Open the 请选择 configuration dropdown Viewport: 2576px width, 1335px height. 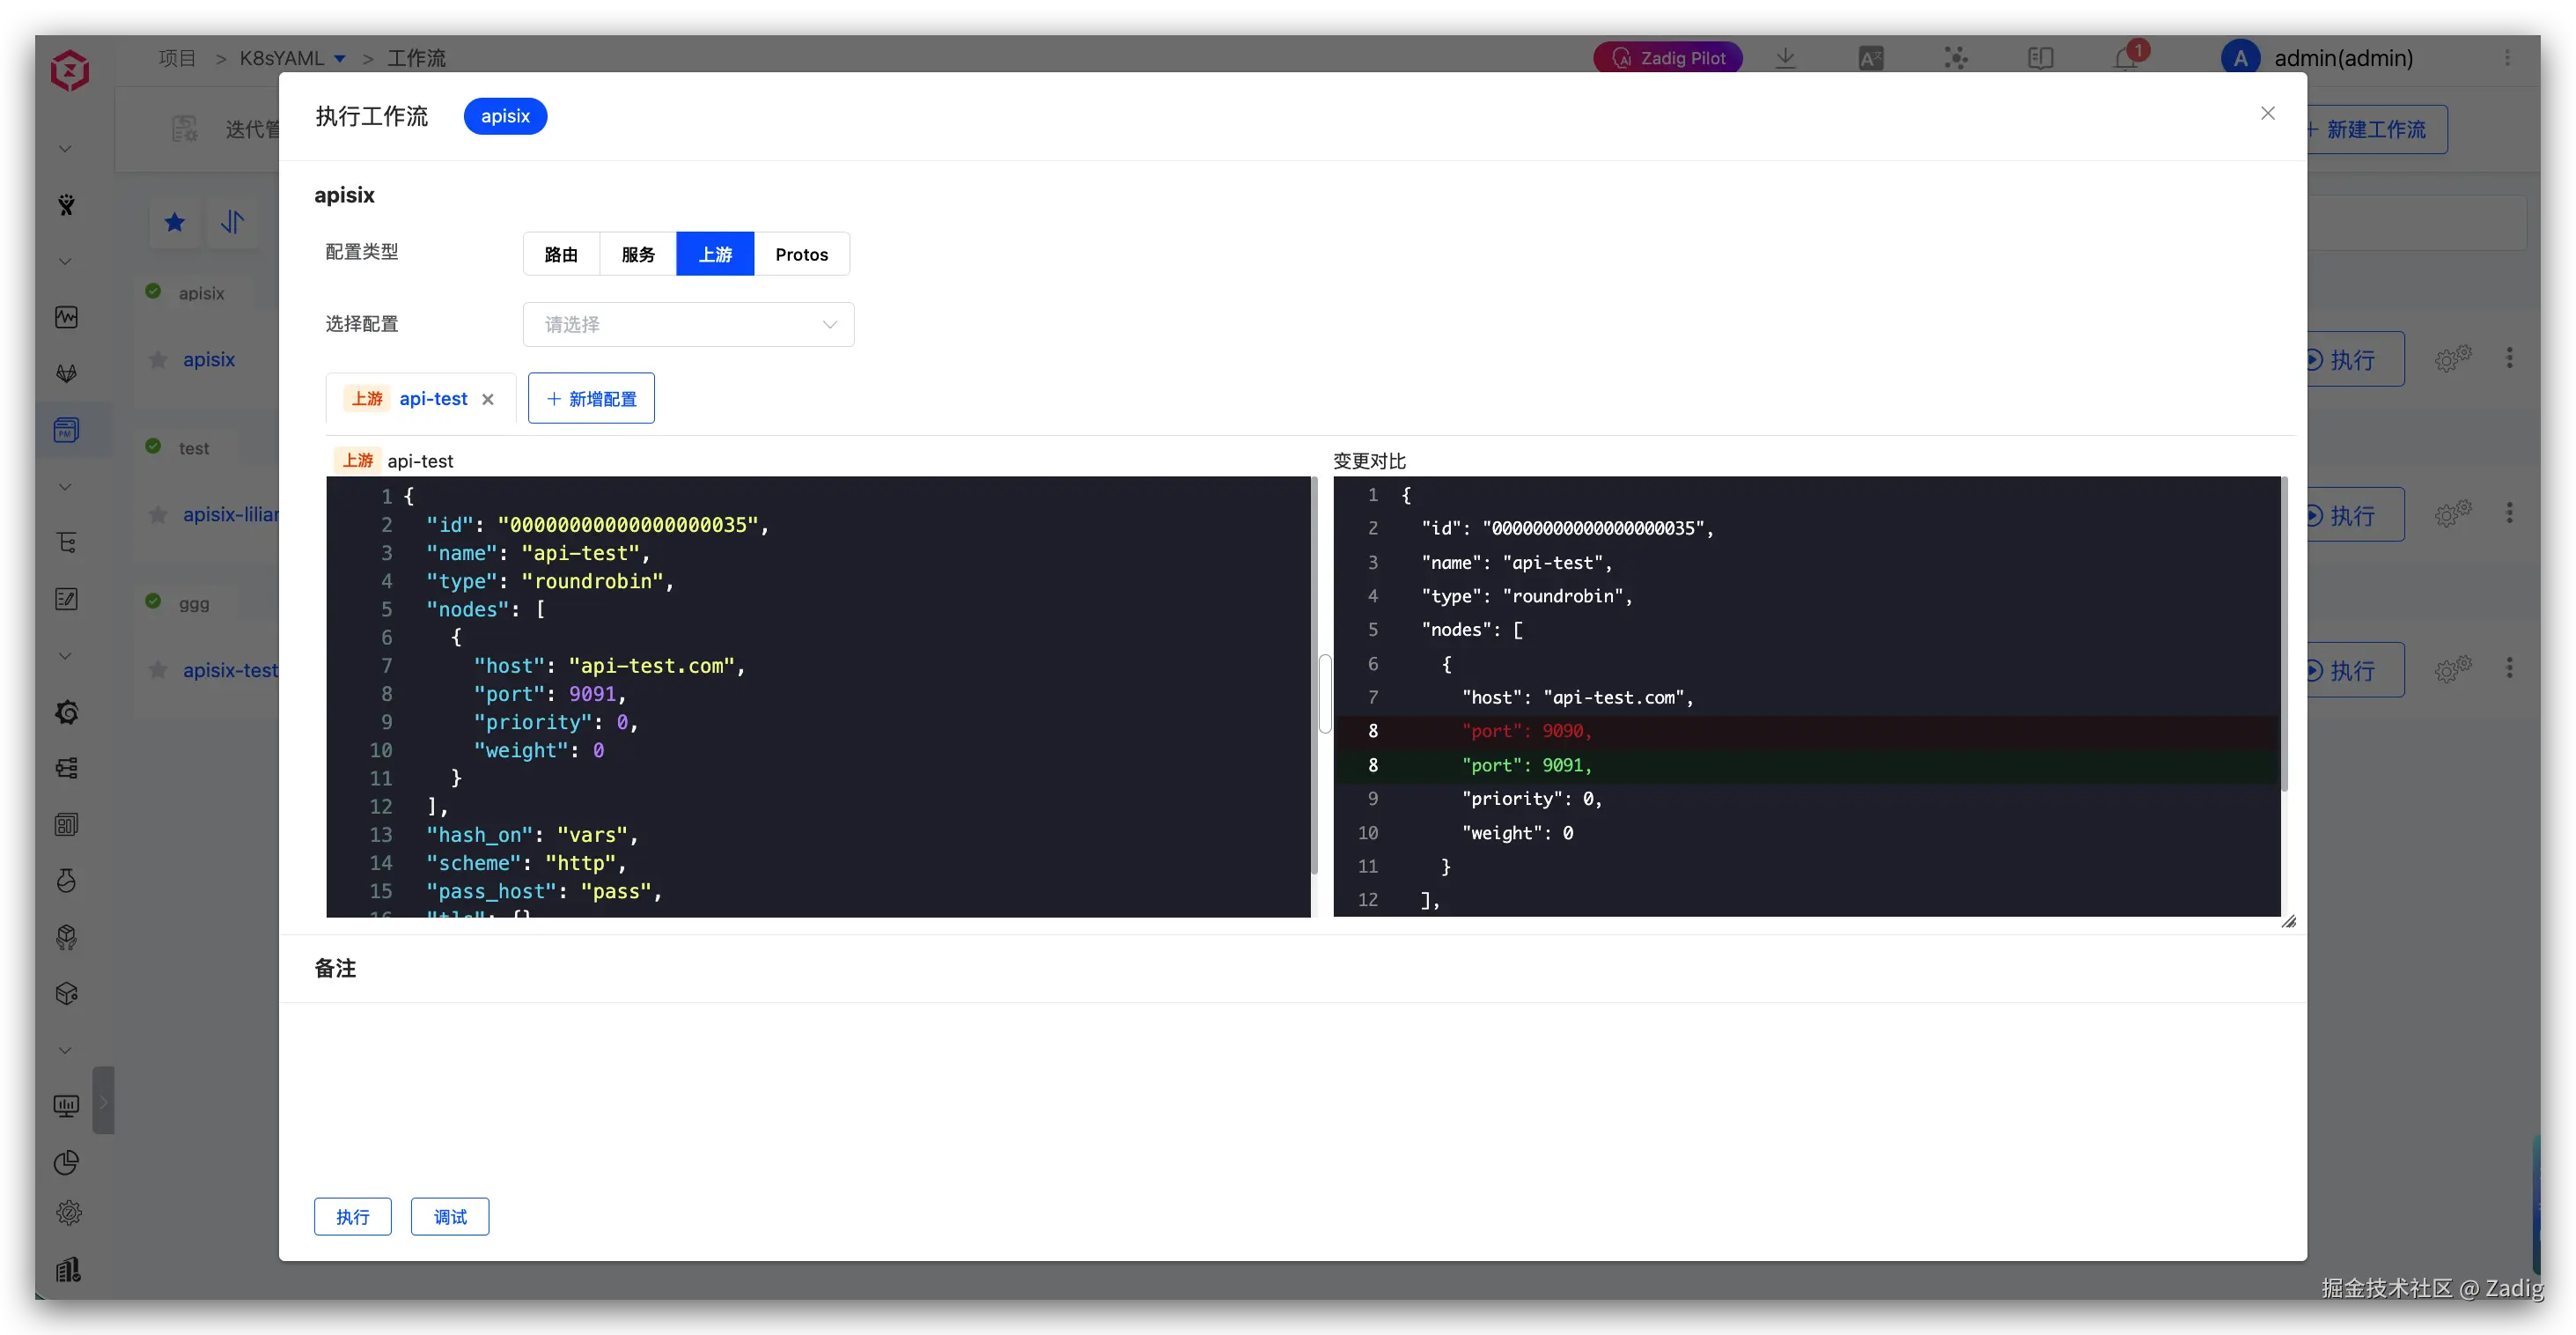(688, 325)
